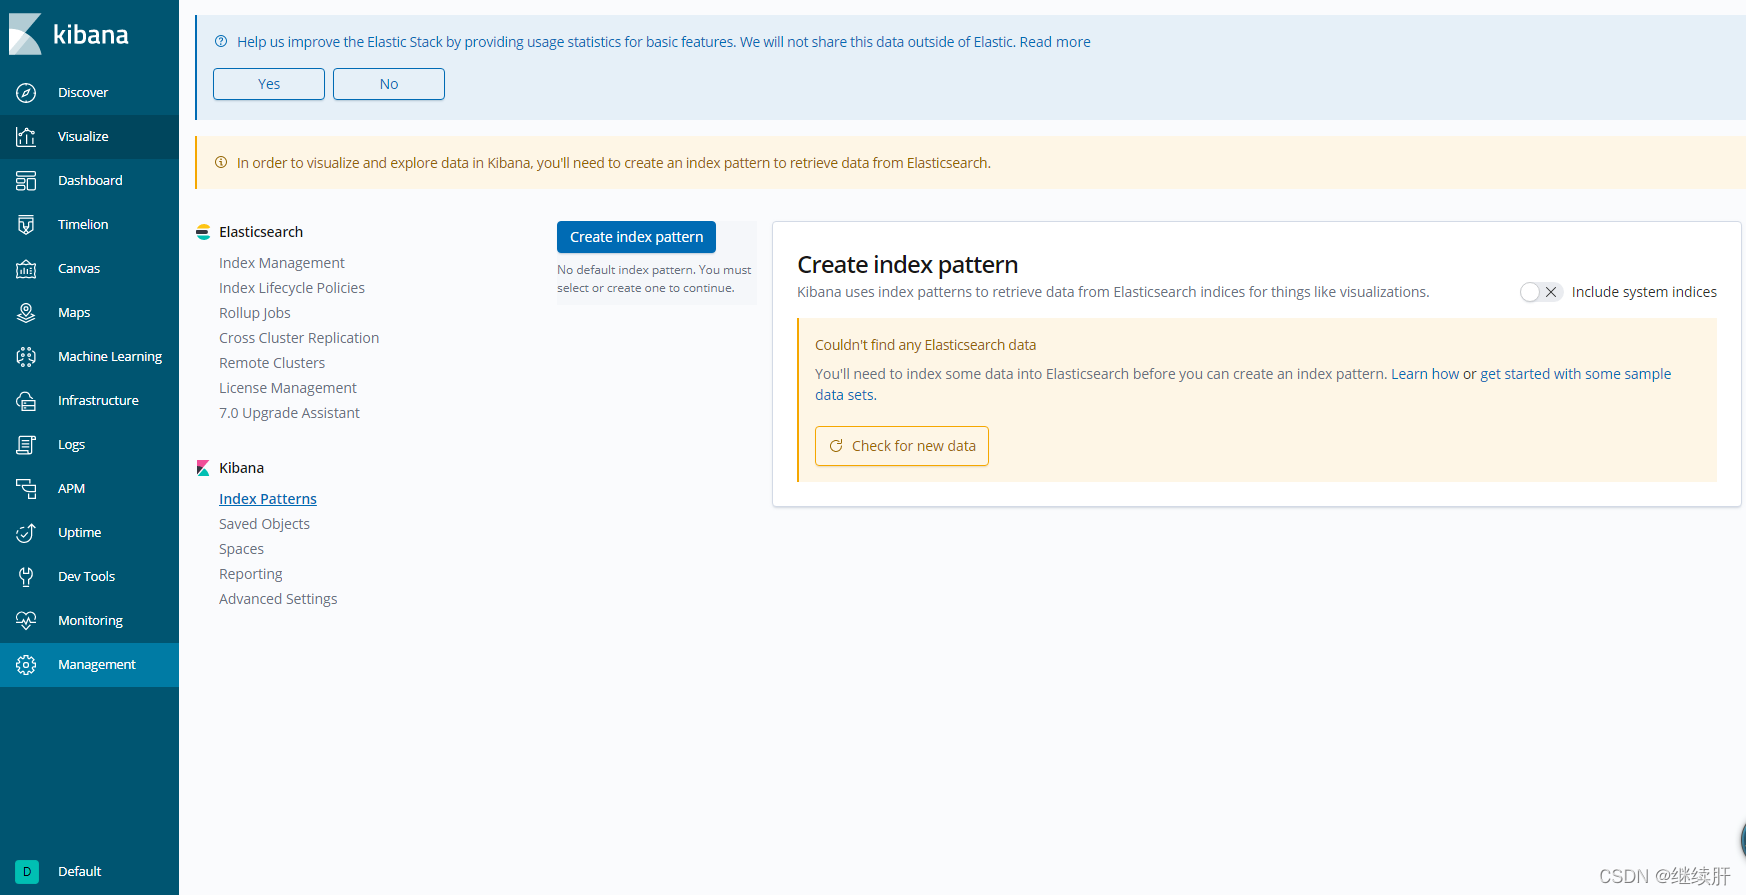Open Cross Cluster Replication link
Image resolution: width=1746 pixels, height=895 pixels.
click(299, 338)
